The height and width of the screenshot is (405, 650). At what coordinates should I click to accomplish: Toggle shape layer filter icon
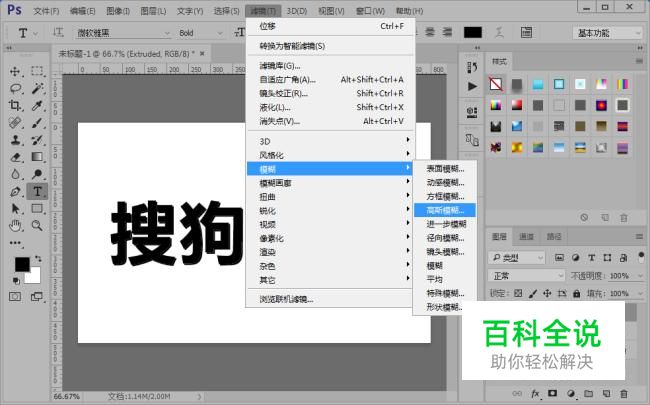(x=607, y=258)
